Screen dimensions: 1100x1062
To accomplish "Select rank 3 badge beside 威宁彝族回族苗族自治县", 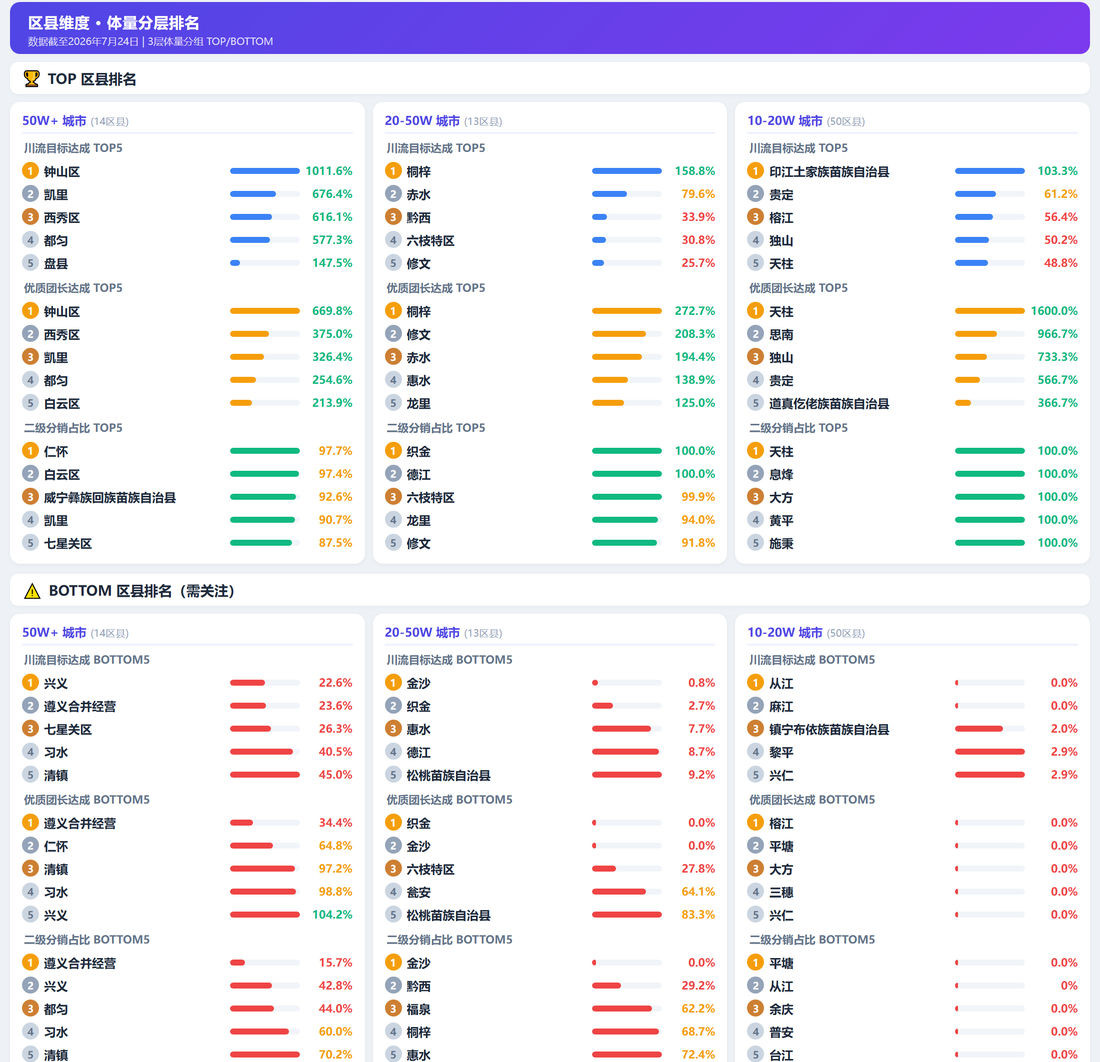I will (x=30, y=497).
